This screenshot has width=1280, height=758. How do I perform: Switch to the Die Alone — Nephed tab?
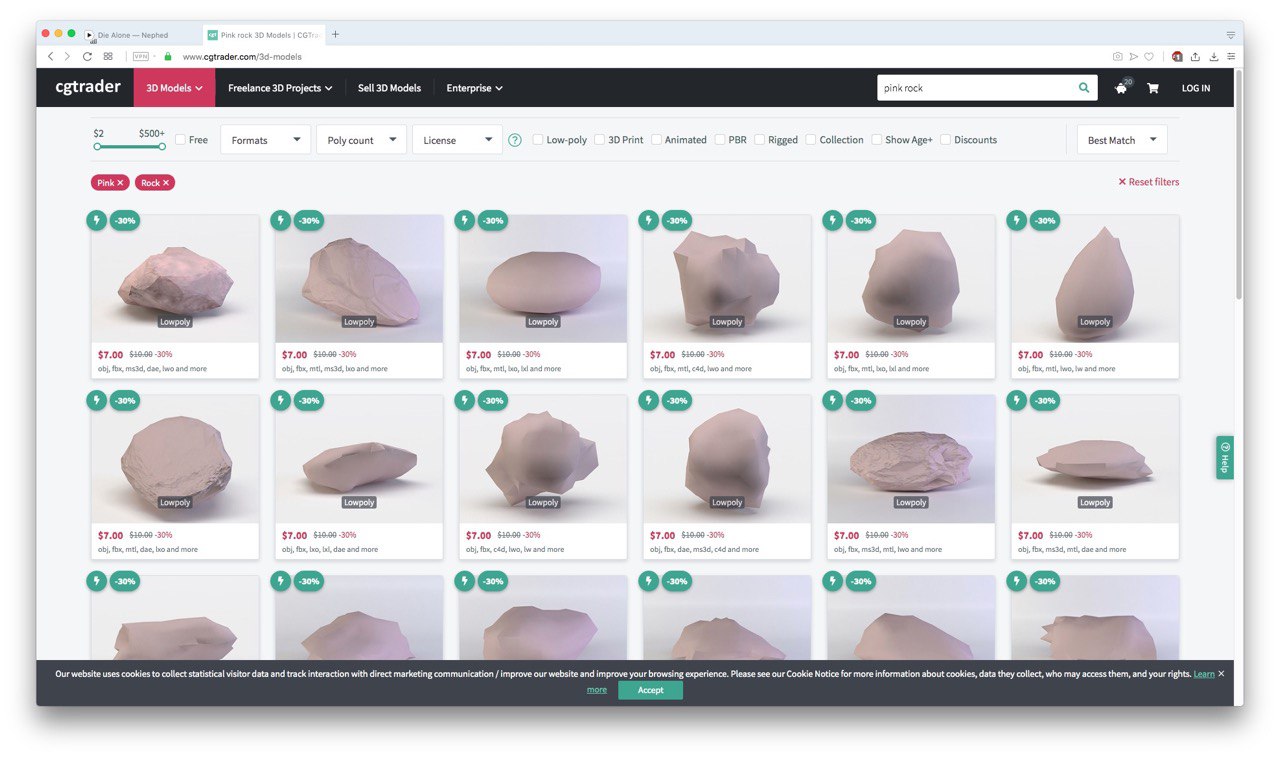pyautogui.click(x=133, y=35)
